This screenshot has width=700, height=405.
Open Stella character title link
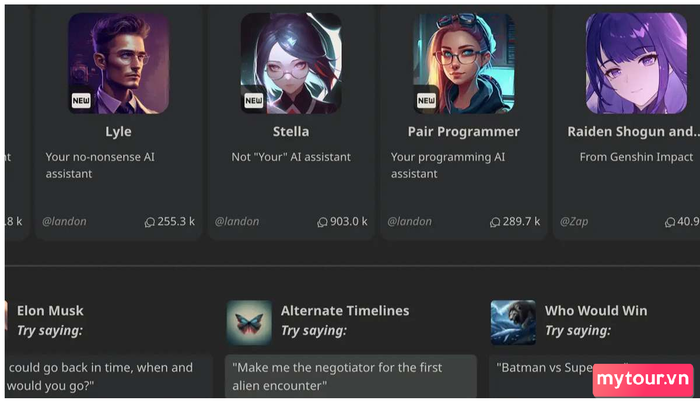(291, 131)
